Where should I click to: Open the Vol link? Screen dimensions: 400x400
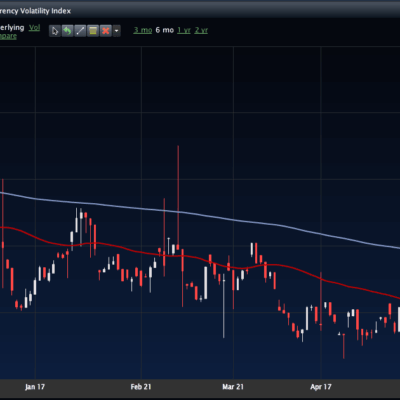tap(34, 27)
